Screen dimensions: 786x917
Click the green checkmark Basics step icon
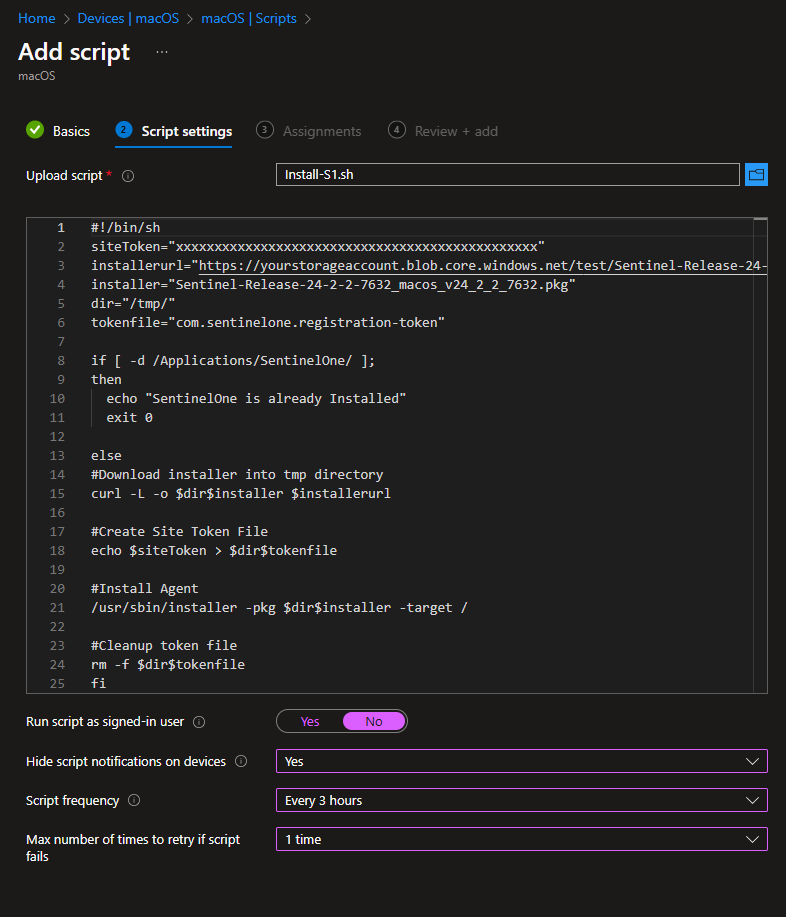click(x=35, y=130)
